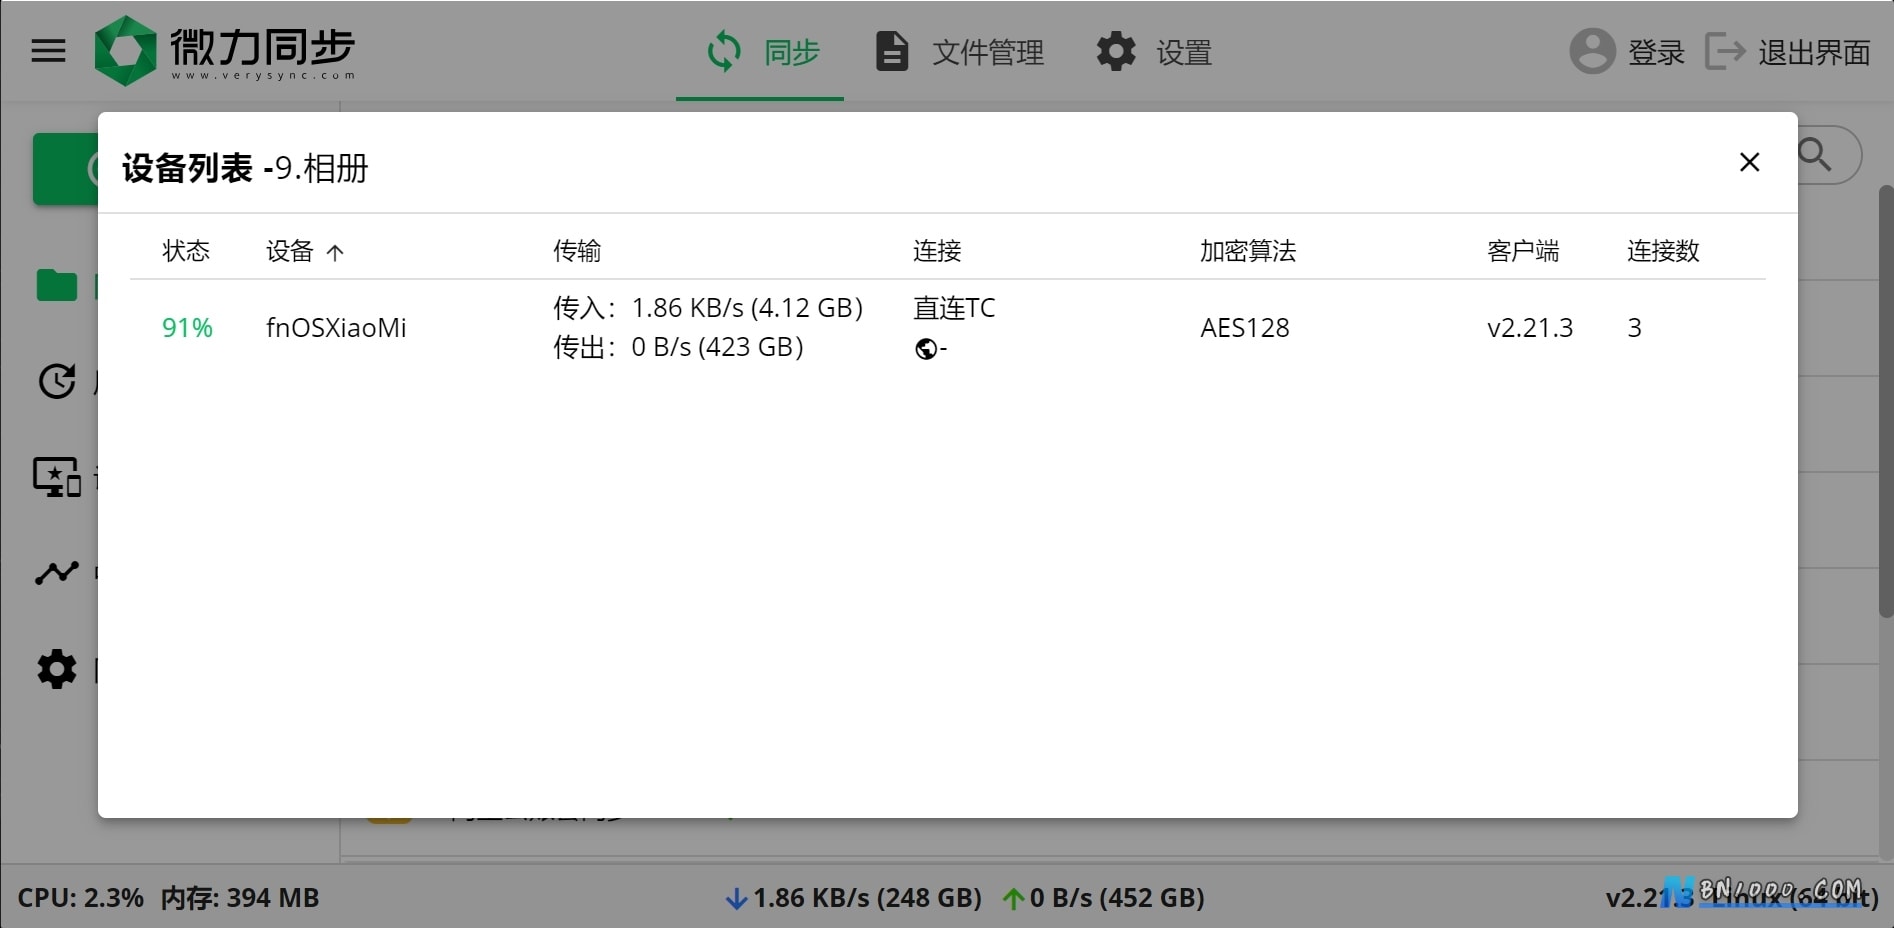Screen dimensions: 1894x928
Task: Click the 客户端 column header
Action: point(1523,251)
